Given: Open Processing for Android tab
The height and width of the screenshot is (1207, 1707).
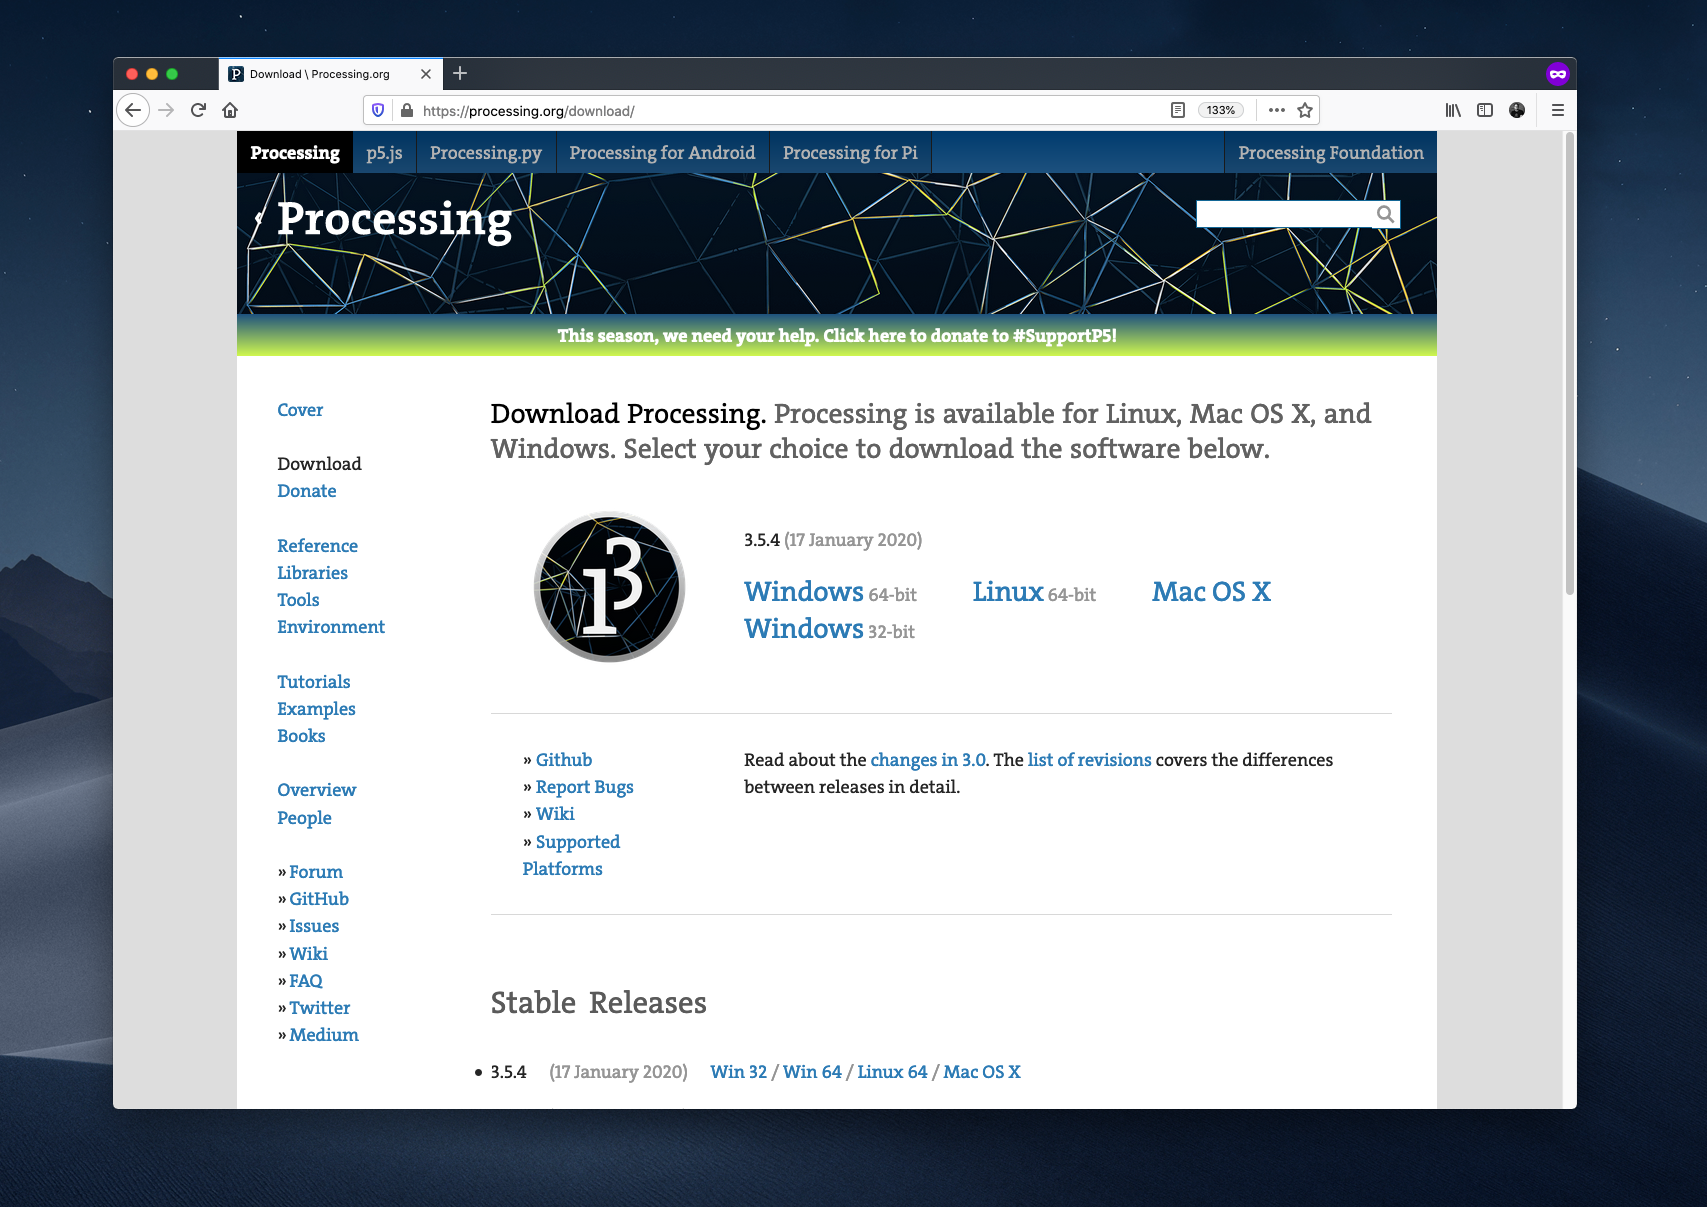Looking at the screenshot, I should pos(662,152).
